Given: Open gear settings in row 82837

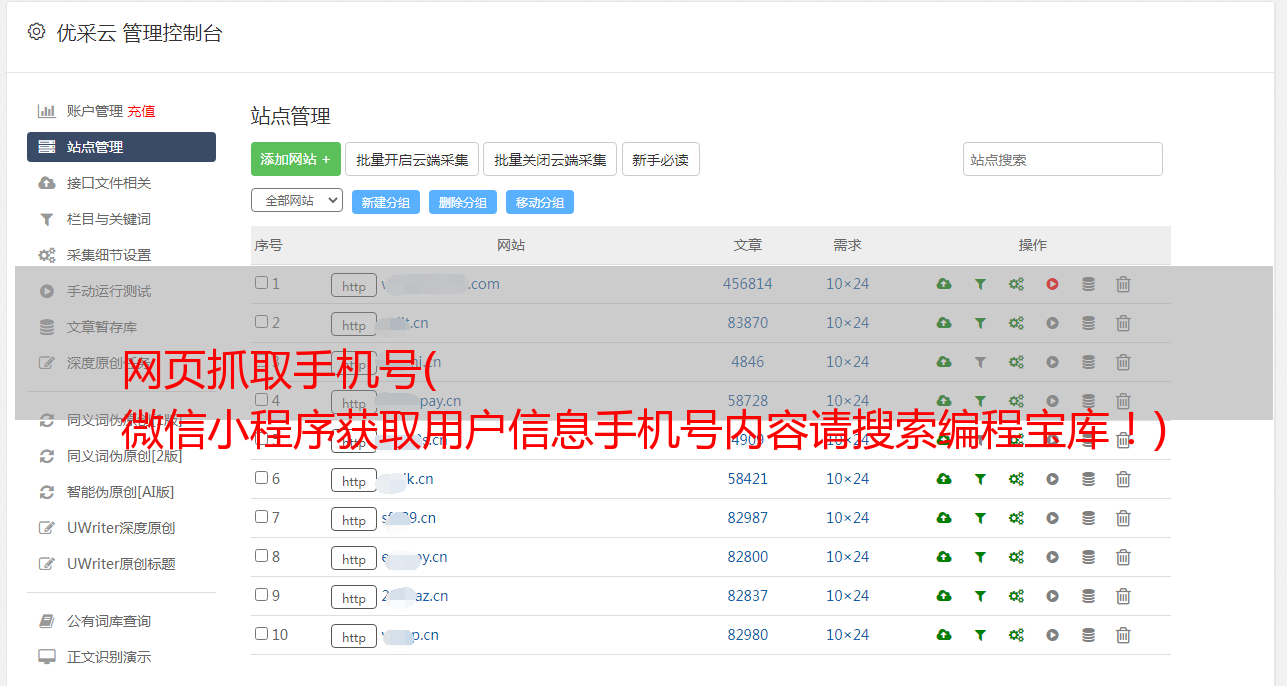Looking at the screenshot, I should [1016, 596].
